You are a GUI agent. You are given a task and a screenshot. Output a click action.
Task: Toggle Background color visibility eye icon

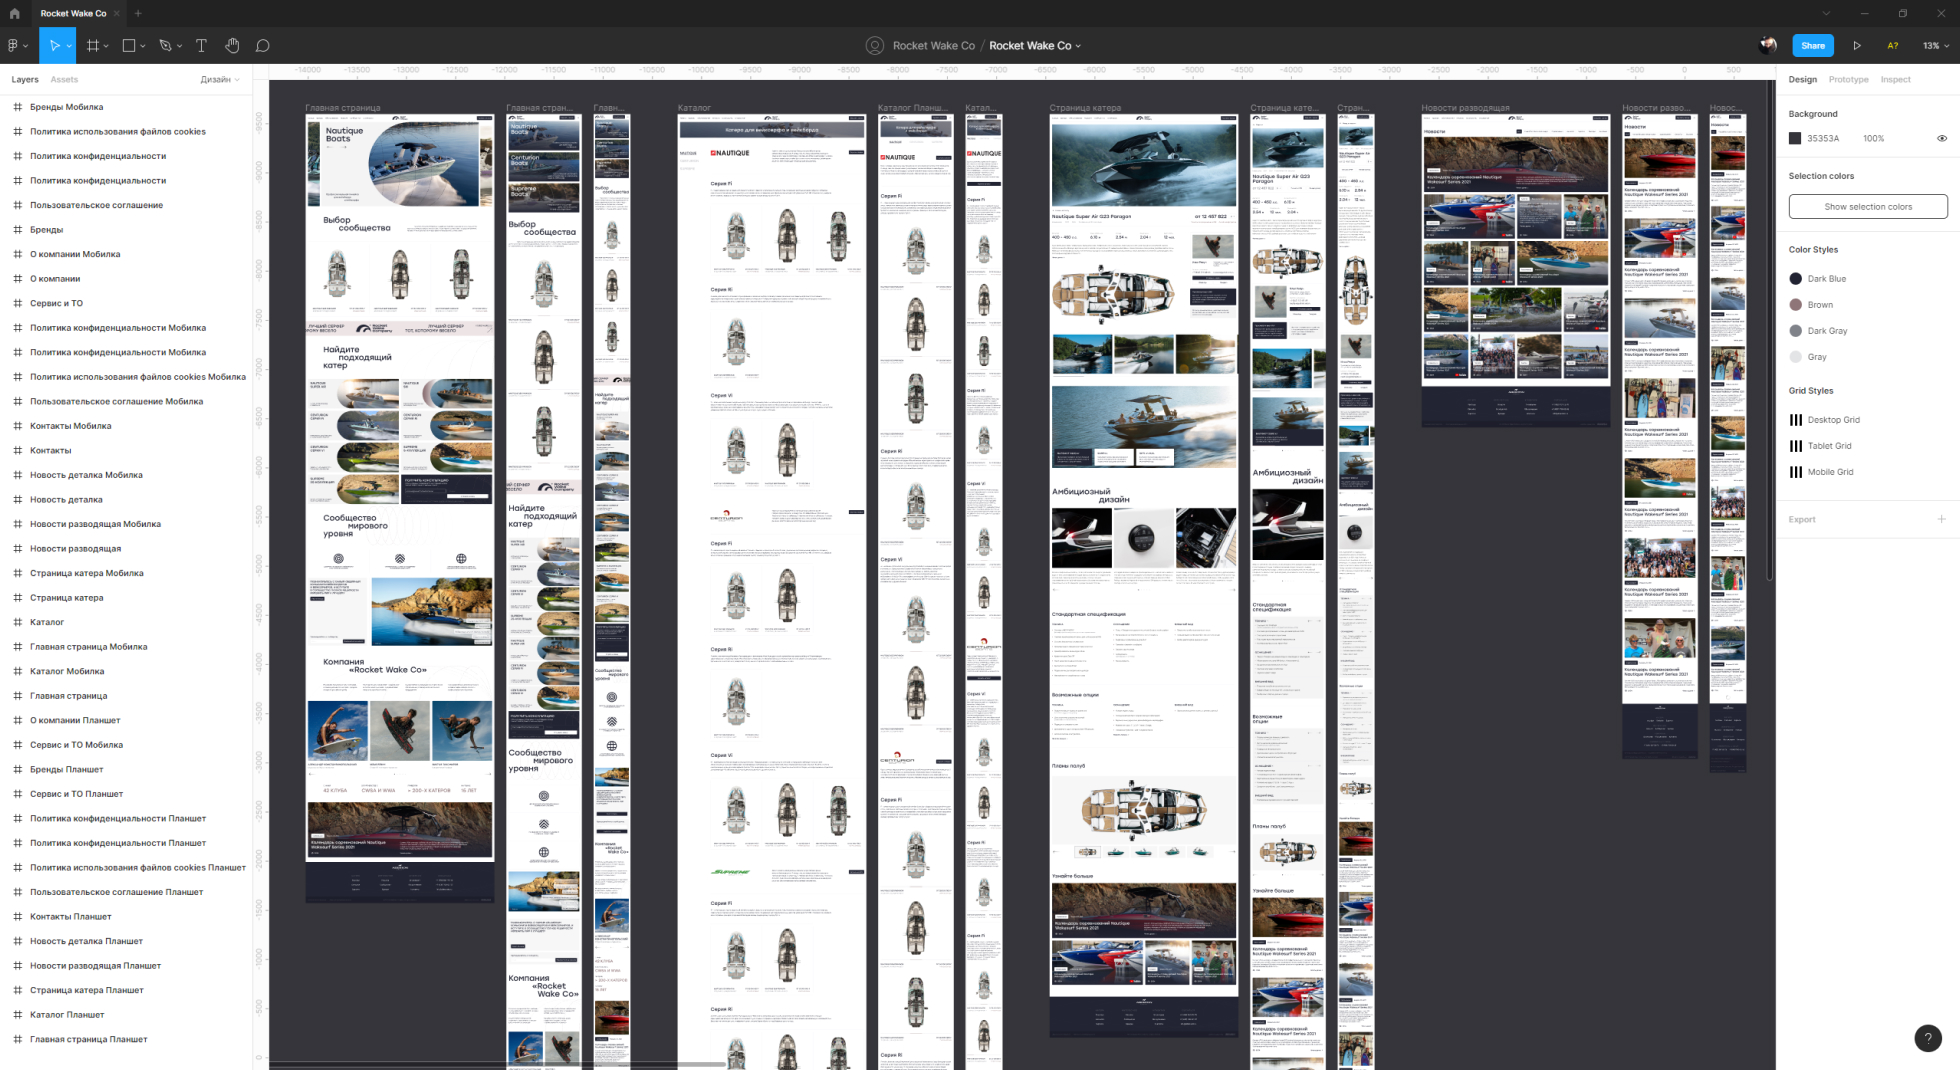pos(1941,139)
